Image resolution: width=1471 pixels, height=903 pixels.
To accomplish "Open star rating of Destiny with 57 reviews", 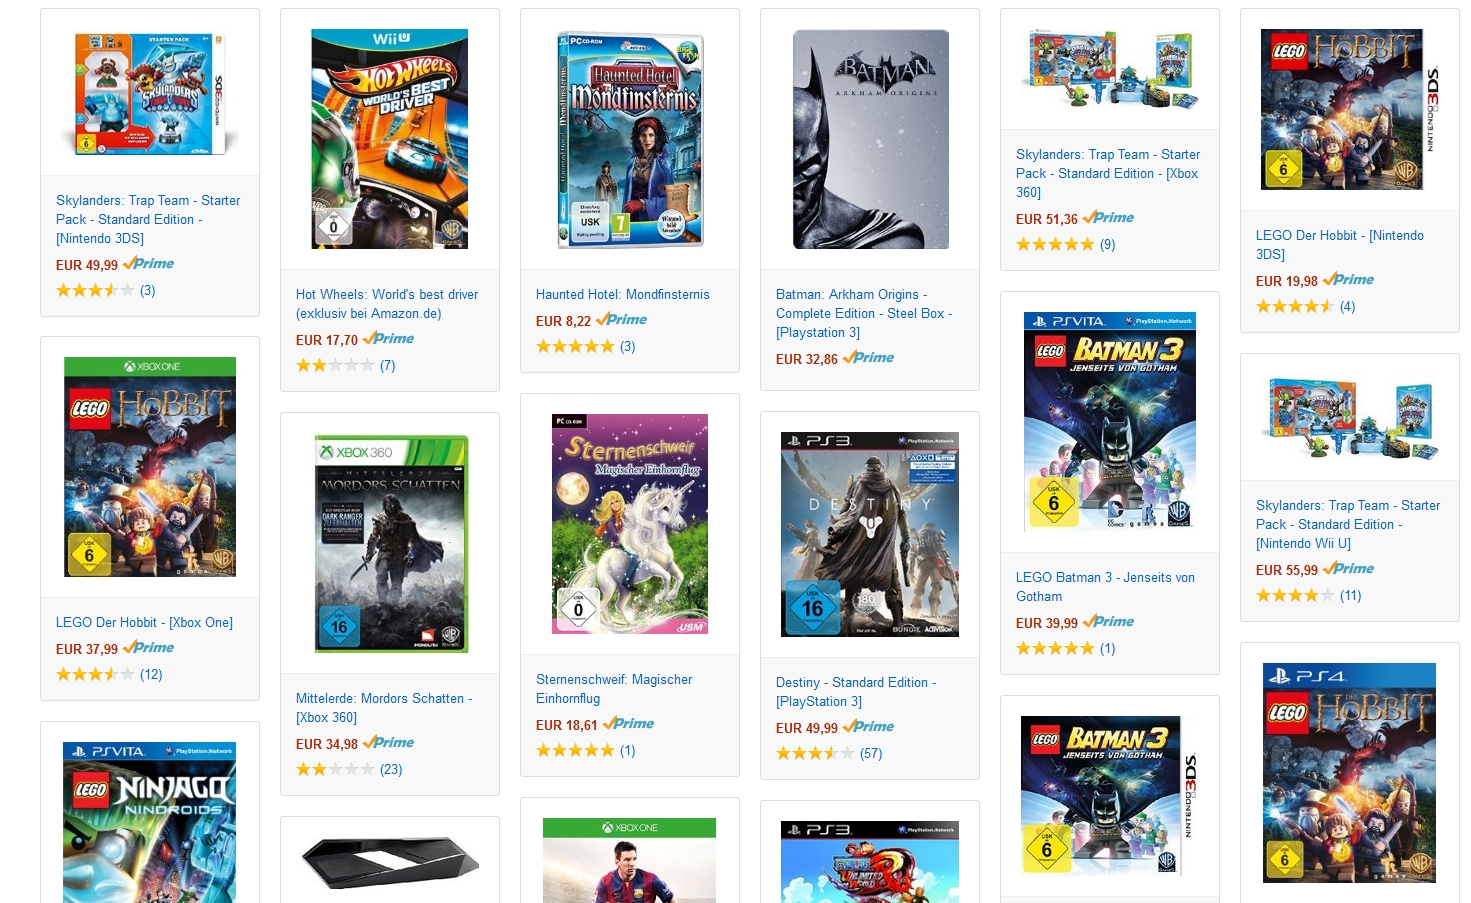I will (815, 753).
